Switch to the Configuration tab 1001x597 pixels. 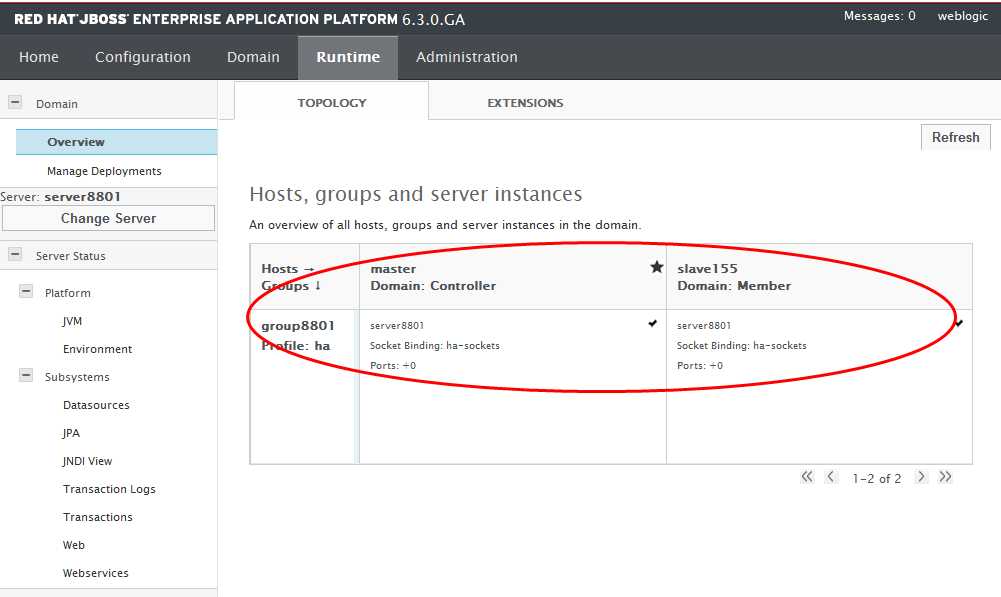(x=142, y=57)
